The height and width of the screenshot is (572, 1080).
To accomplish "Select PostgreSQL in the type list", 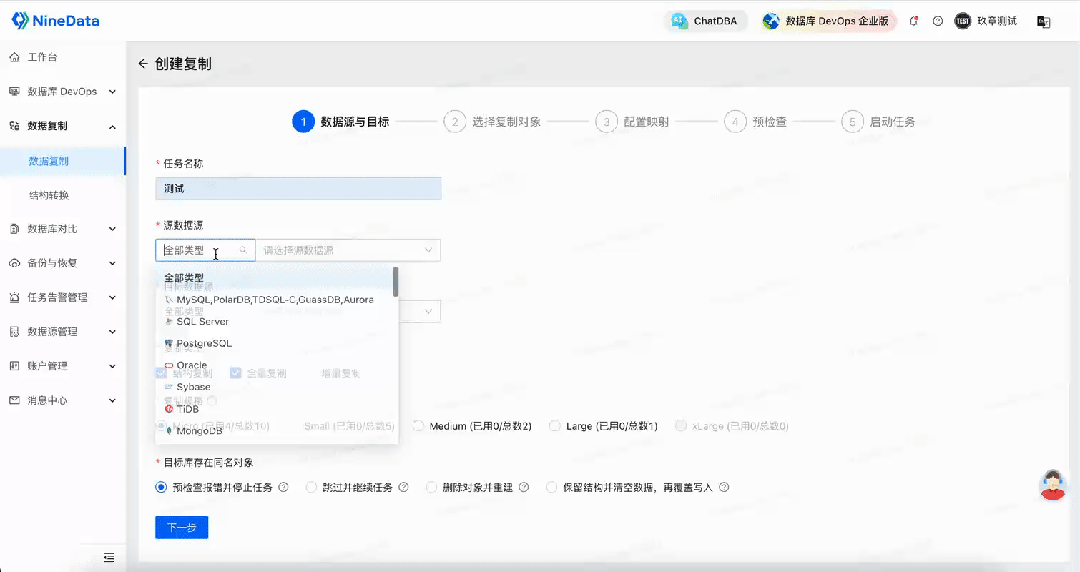I will [274, 343].
